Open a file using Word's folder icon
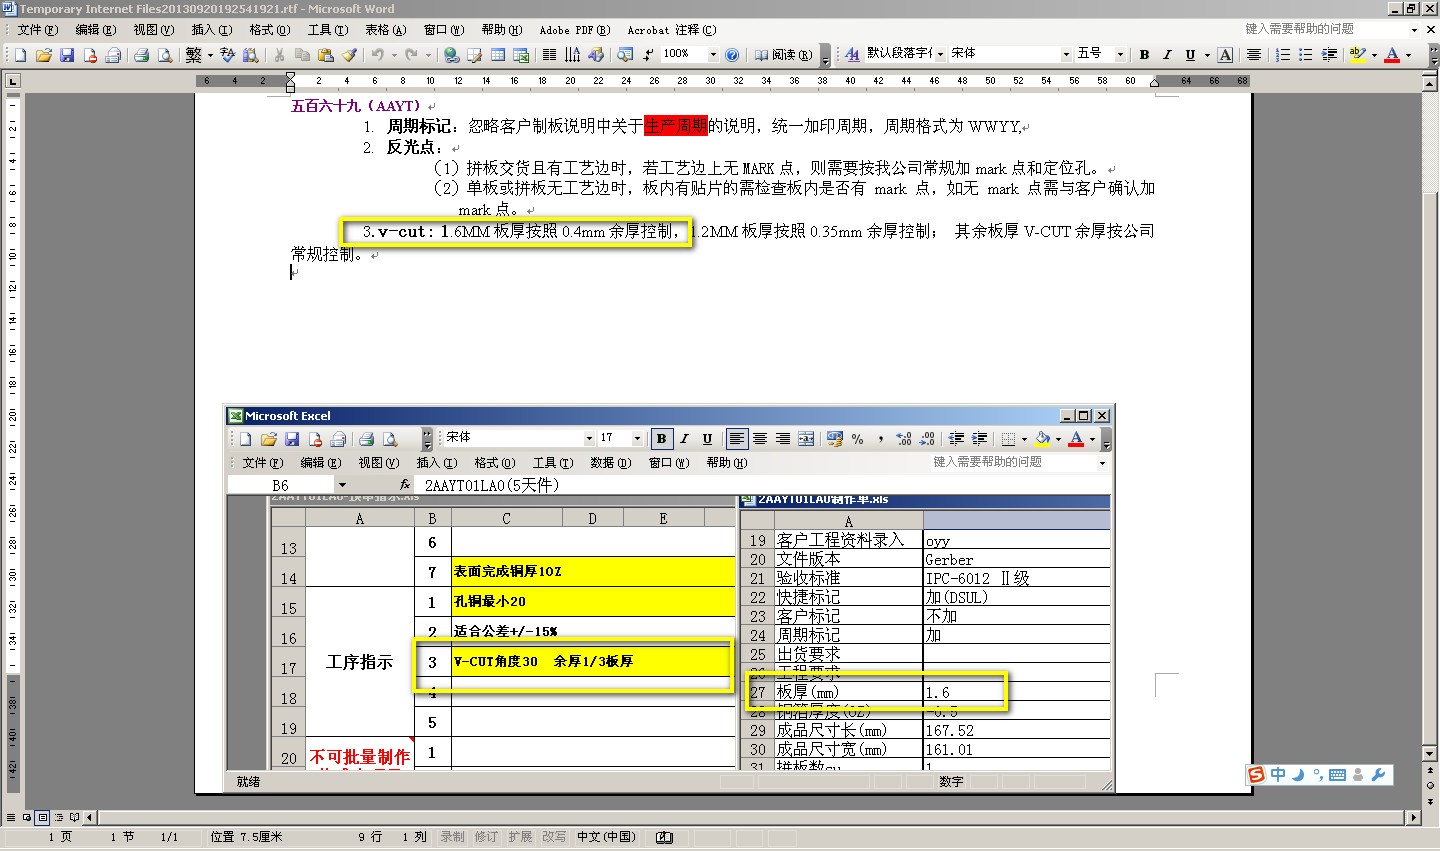This screenshot has height=851, width=1440. point(43,55)
